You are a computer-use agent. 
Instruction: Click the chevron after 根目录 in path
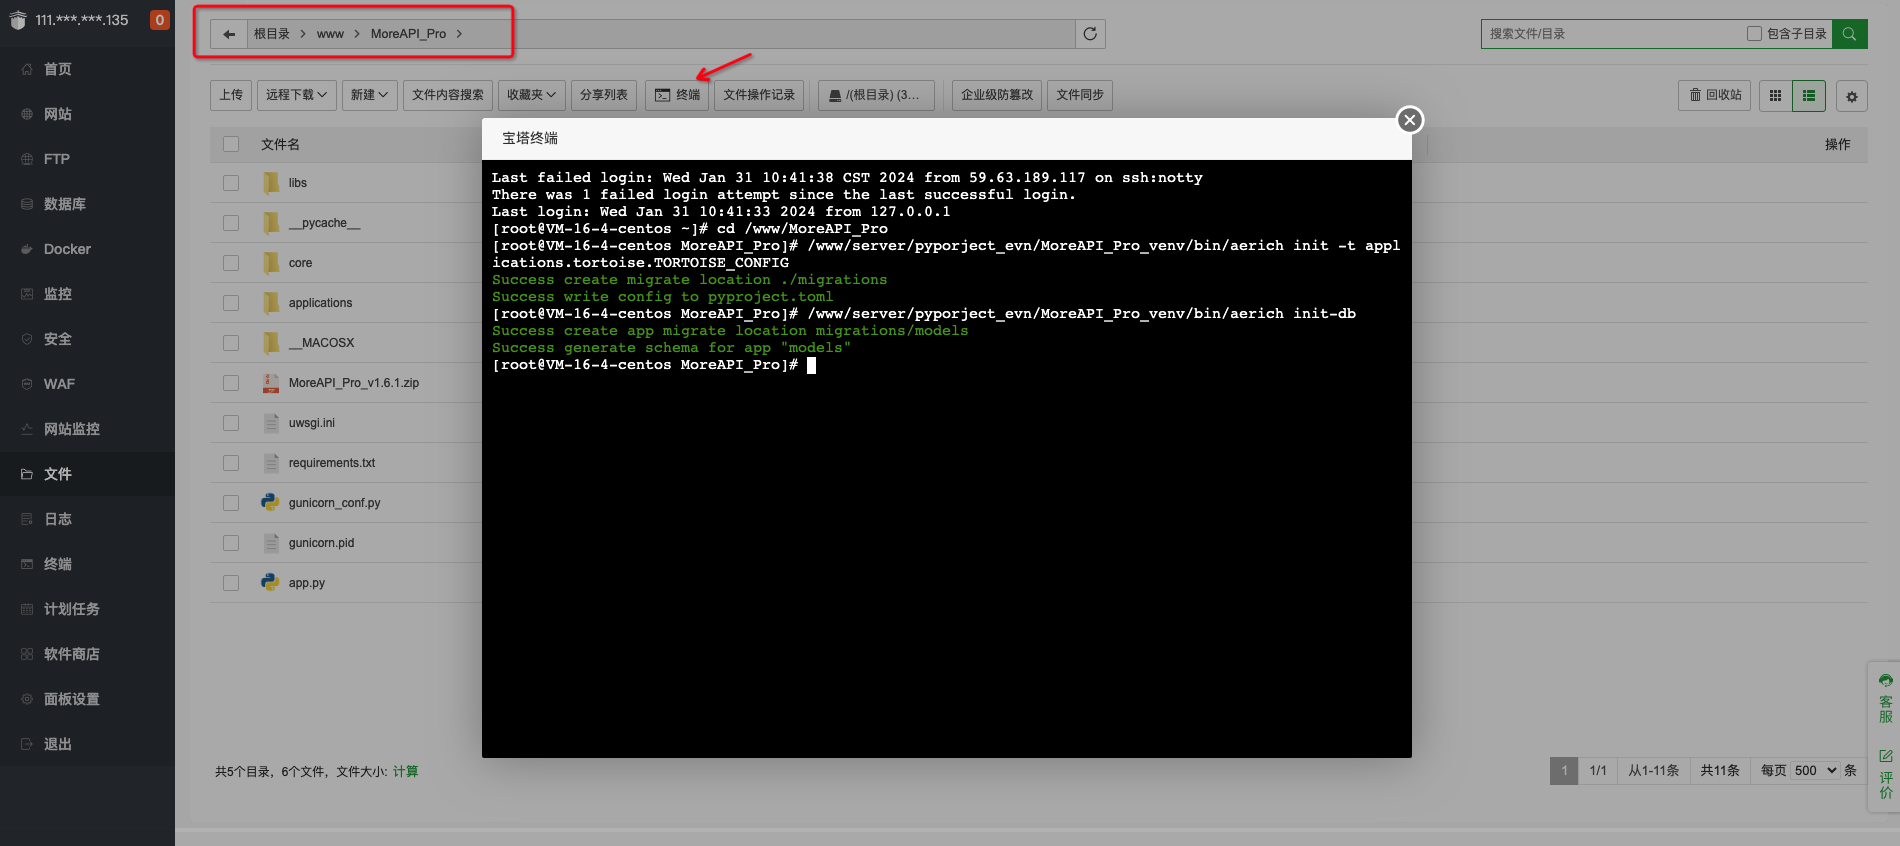[x=303, y=34]
